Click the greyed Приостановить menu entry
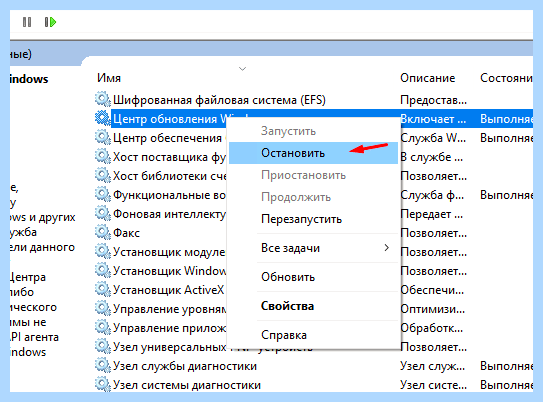 point(313,175)
